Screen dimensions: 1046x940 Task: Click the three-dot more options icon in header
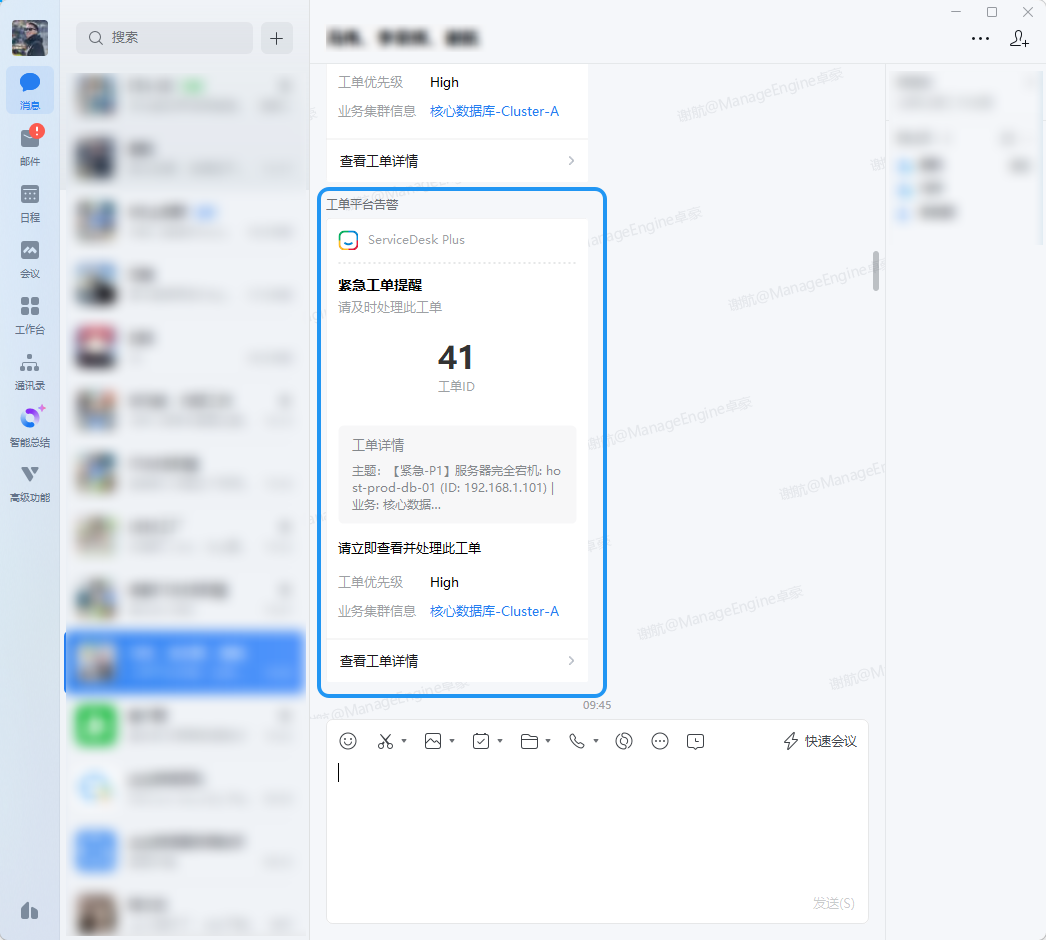point(980,38)
